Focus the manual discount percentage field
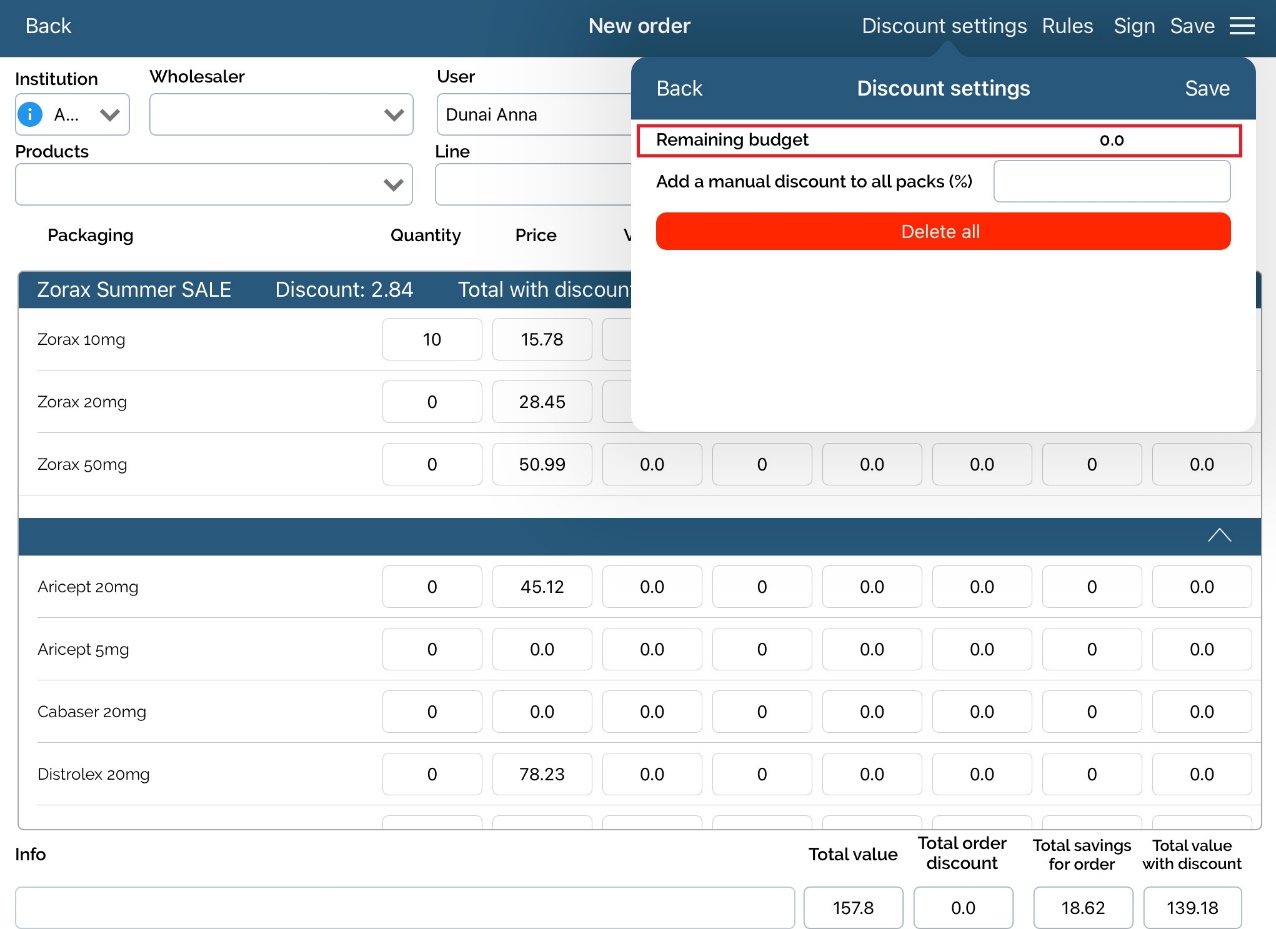The width and height of the screenshot is (1276, 929). 1111,181
